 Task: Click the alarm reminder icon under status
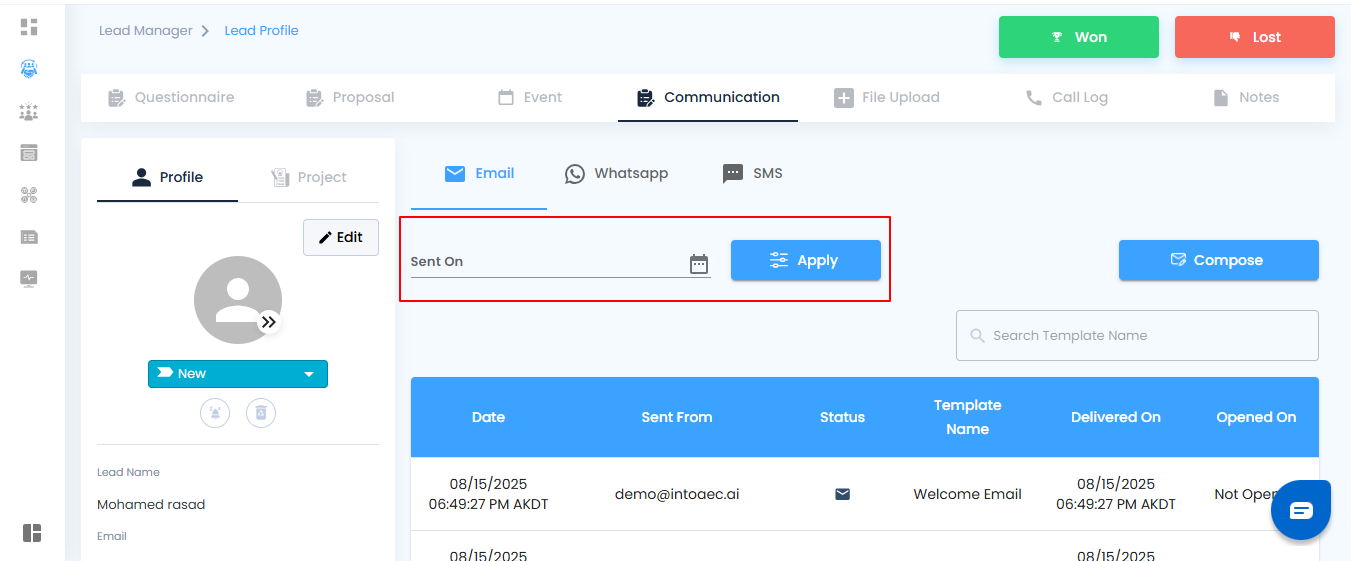(215, 412)
